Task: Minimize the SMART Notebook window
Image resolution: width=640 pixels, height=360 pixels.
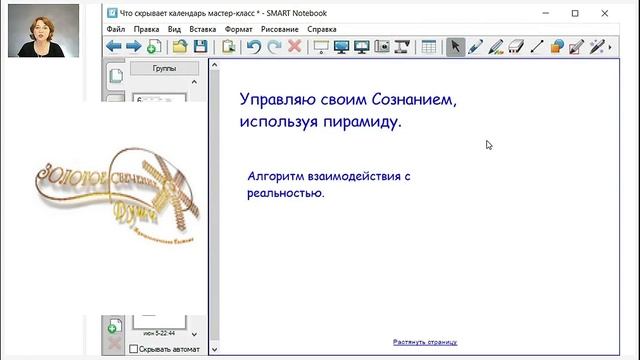Action: (546, 13)
